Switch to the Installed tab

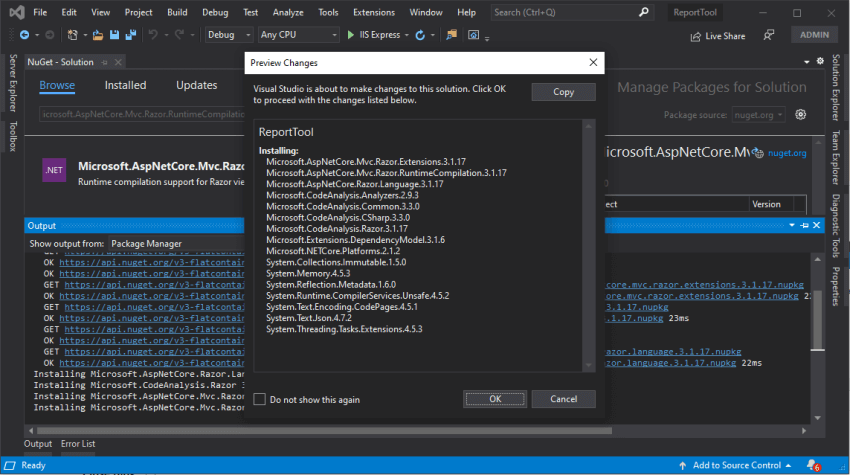click(125, 85)
